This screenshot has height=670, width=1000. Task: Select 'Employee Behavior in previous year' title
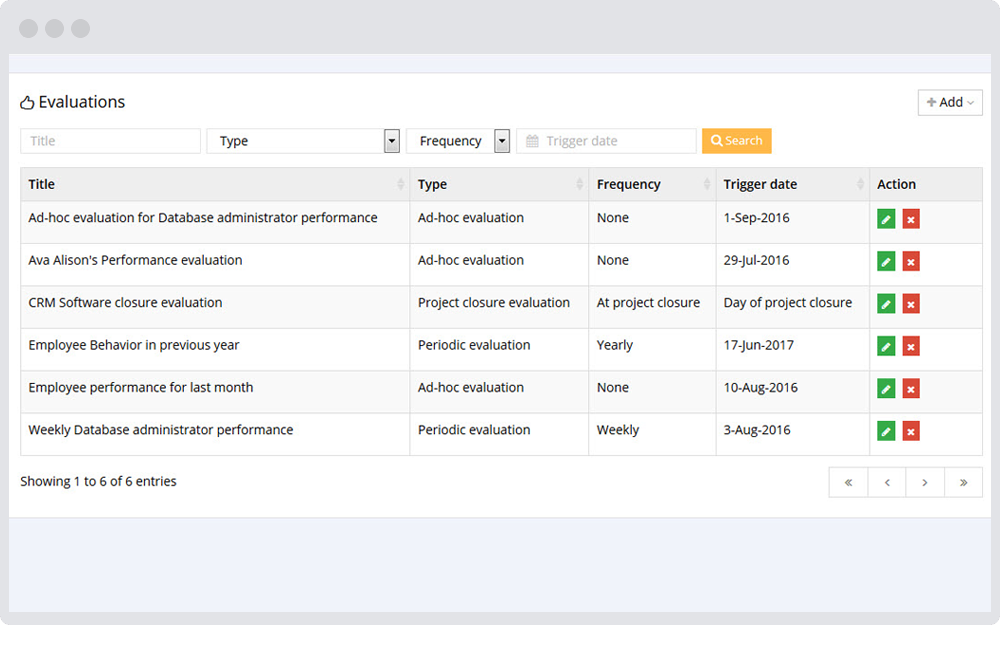(134, 345)
